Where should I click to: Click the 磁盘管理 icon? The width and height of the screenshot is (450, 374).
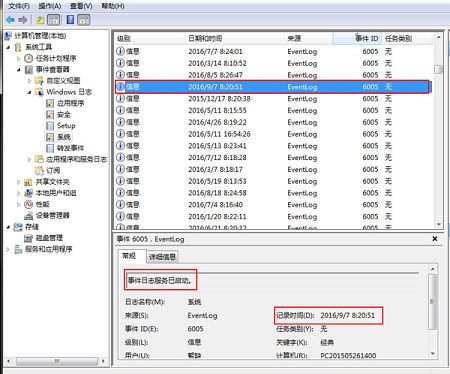pos(29,238)
